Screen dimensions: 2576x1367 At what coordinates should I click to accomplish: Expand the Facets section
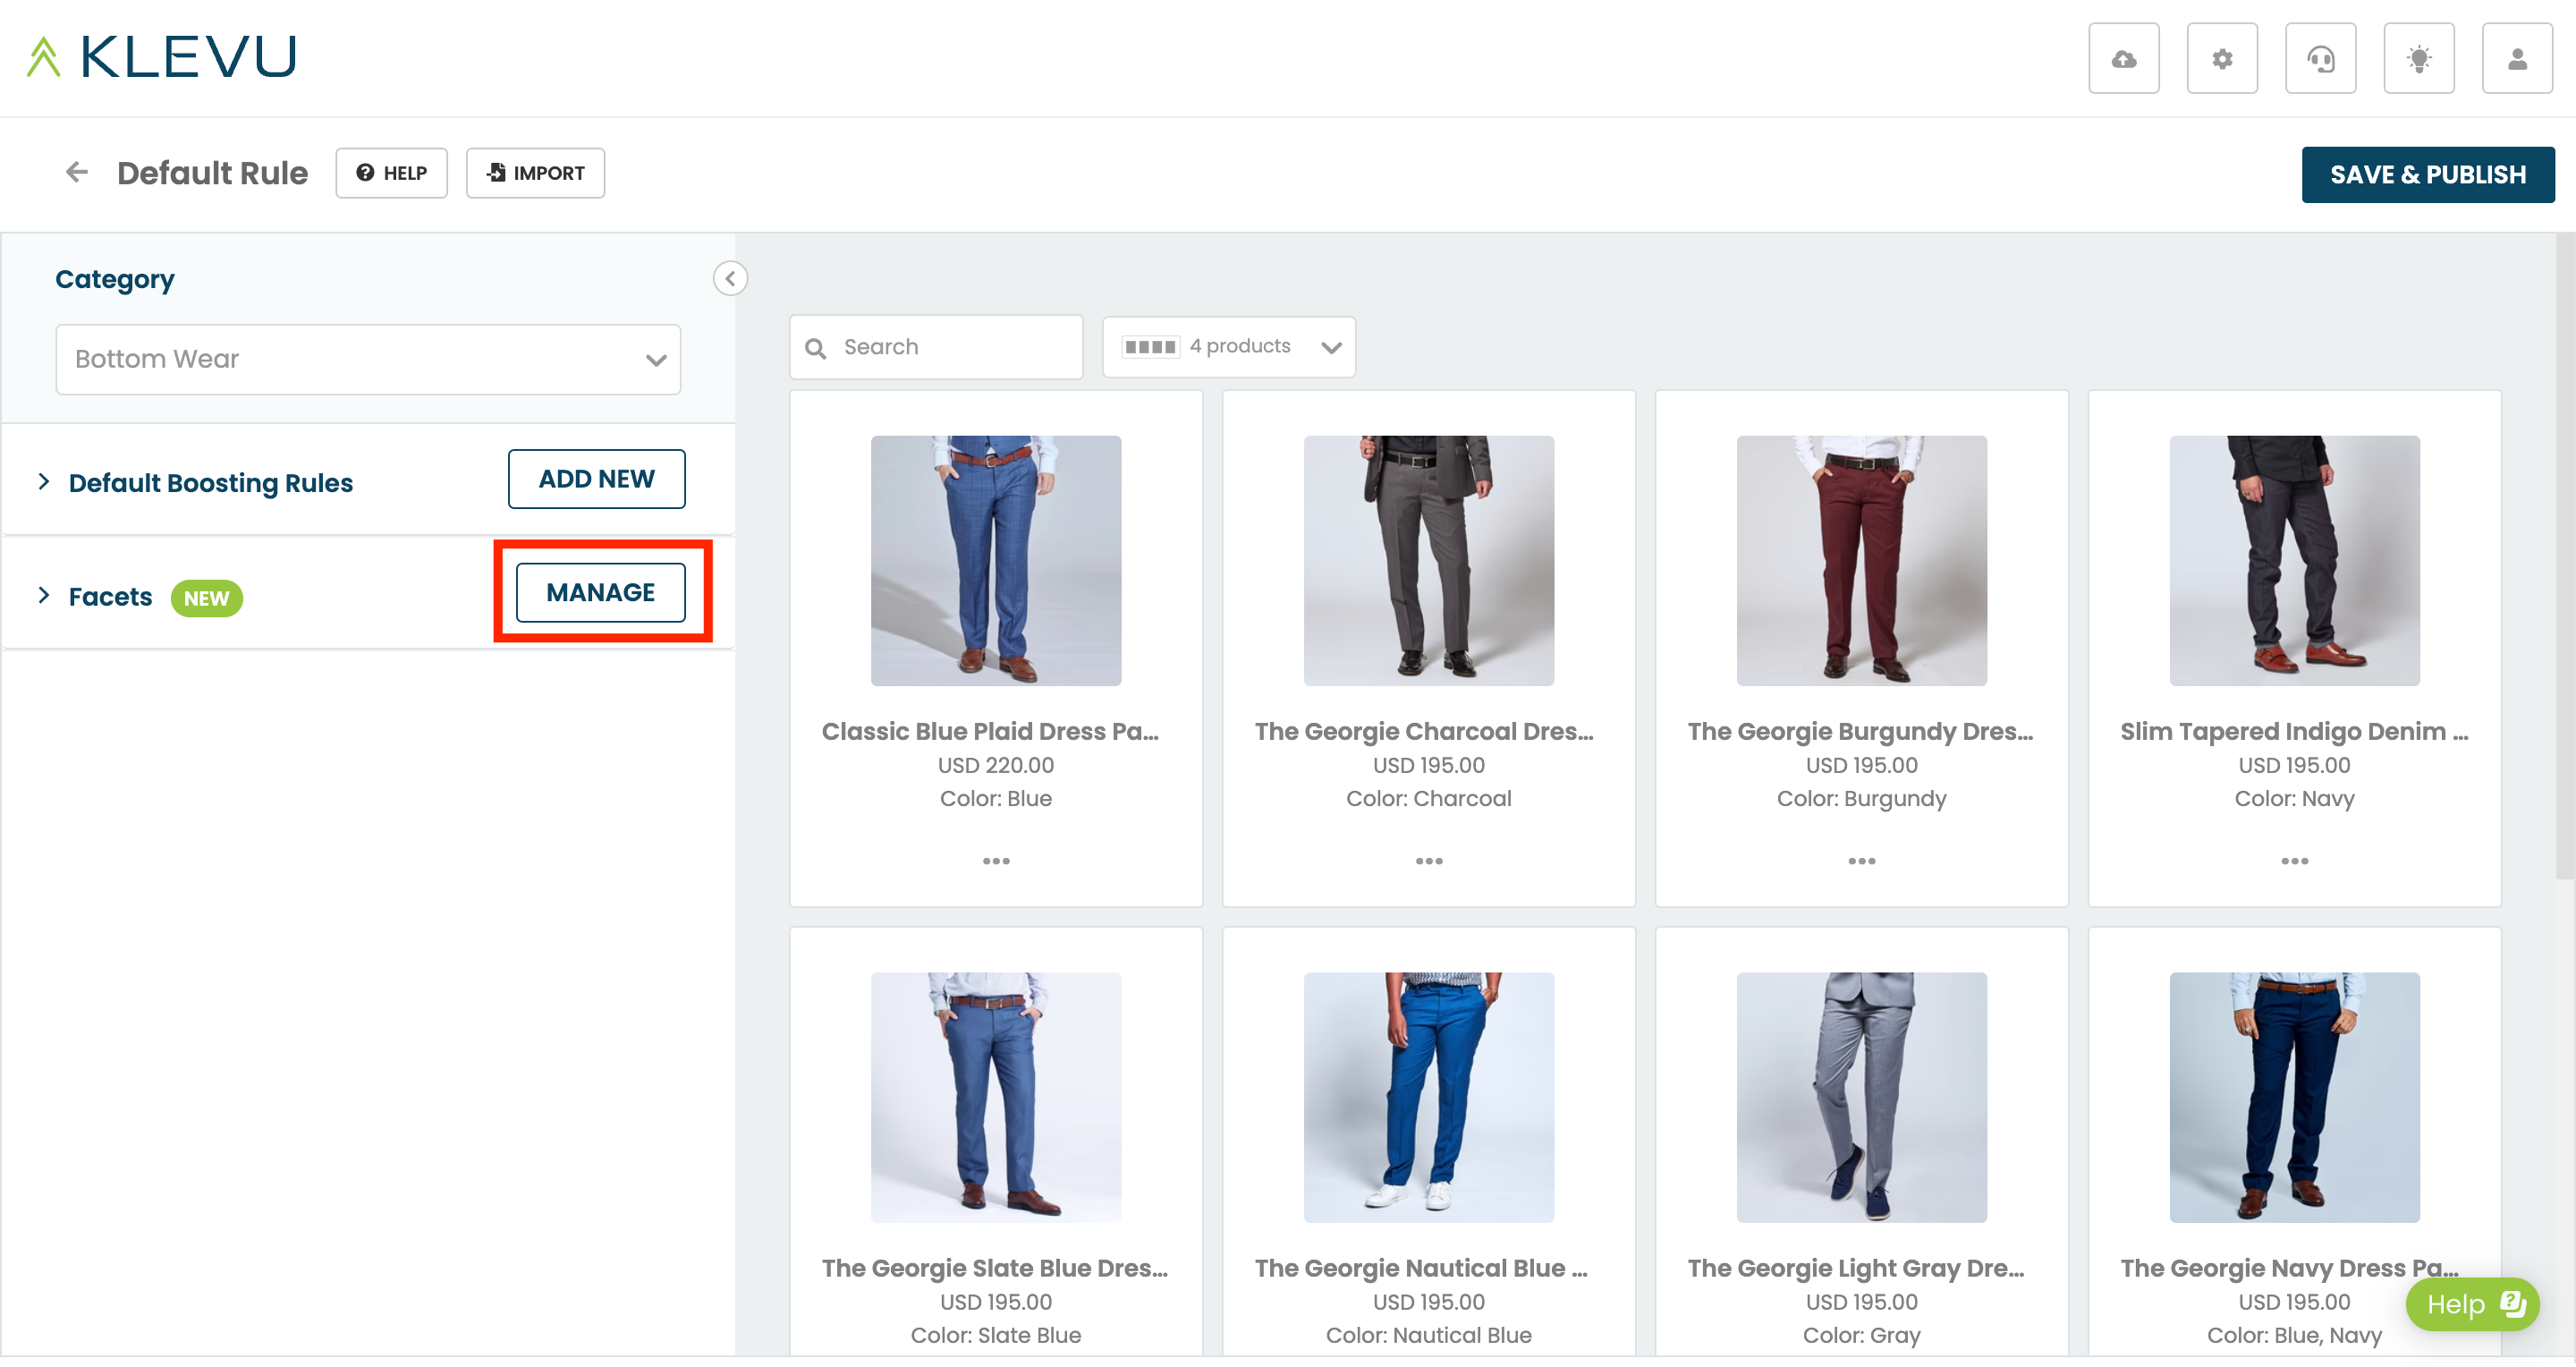point(44,596)
